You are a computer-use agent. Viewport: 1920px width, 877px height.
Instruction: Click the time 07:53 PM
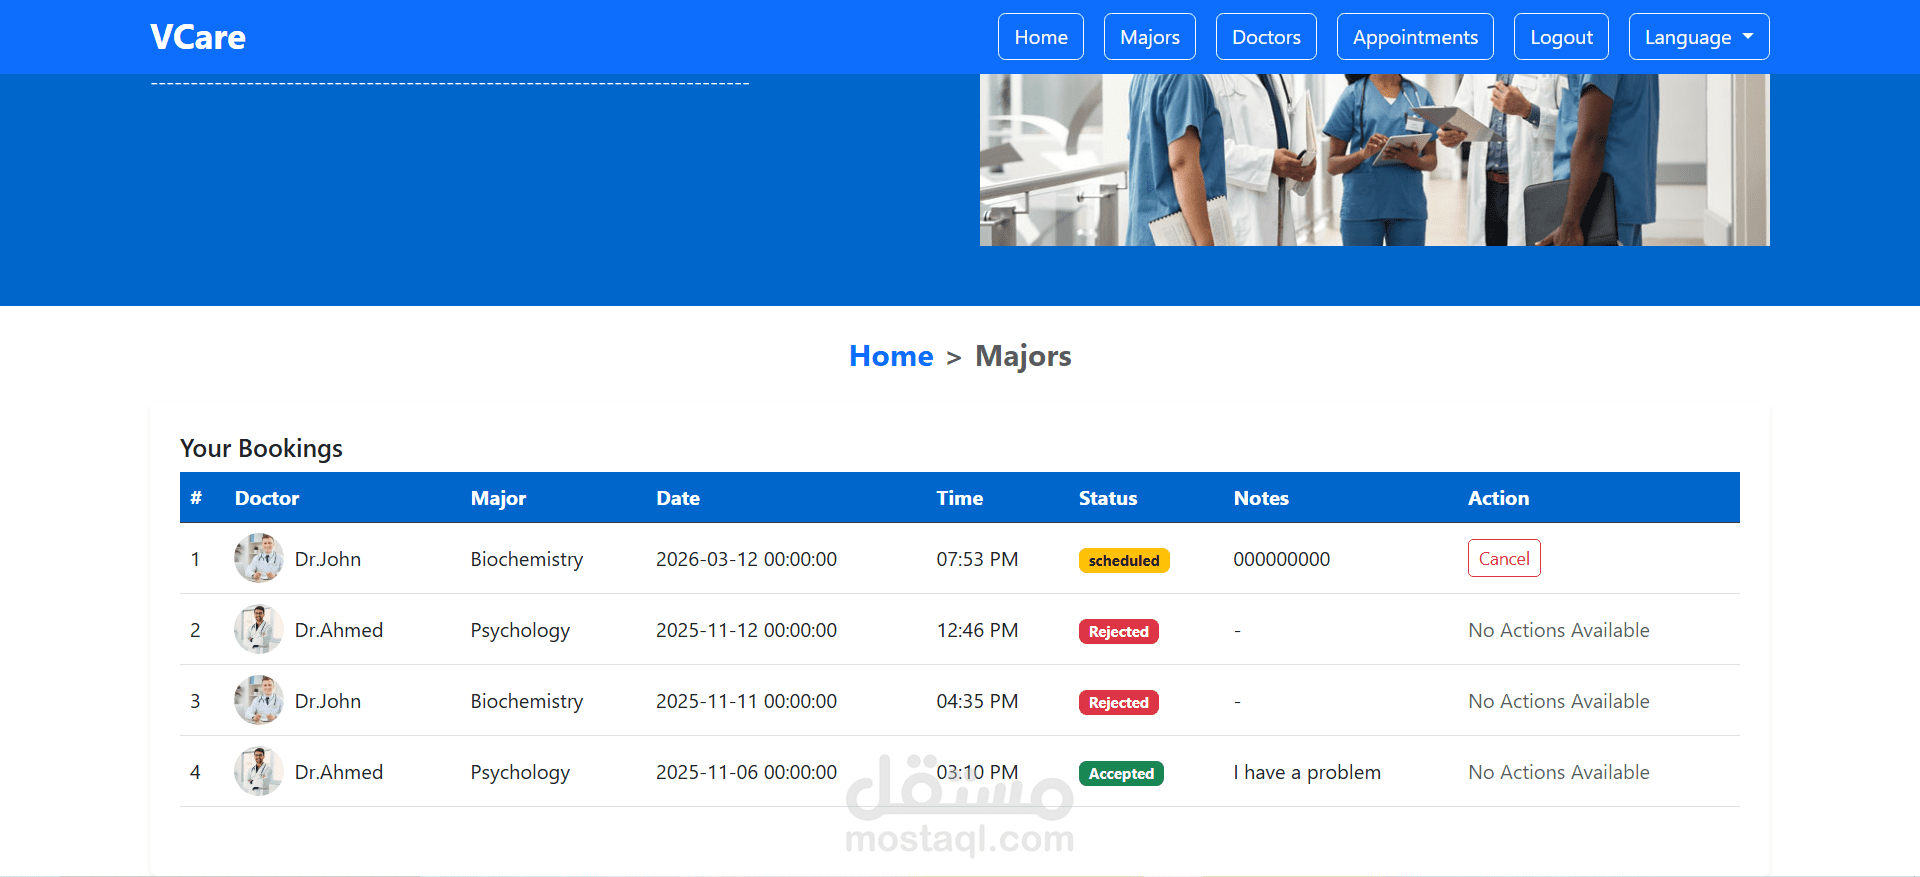pyautogui.click(x=977, y=559)
